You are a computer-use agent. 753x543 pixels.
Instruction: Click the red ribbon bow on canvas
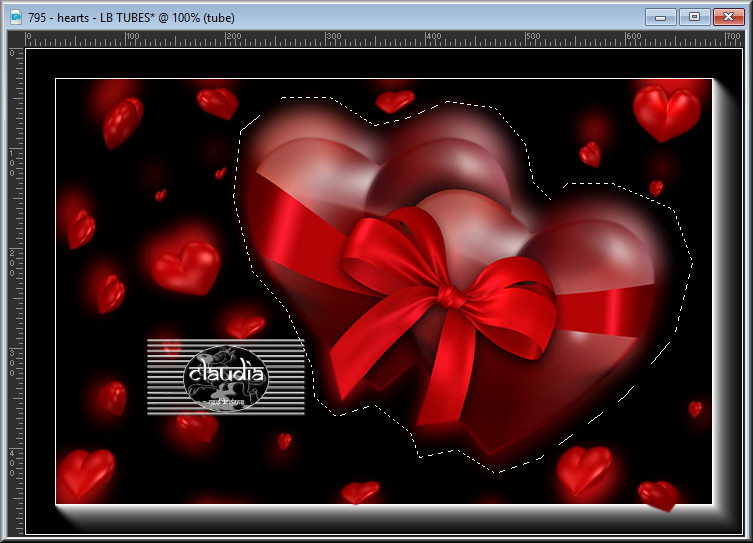(443, 315)
